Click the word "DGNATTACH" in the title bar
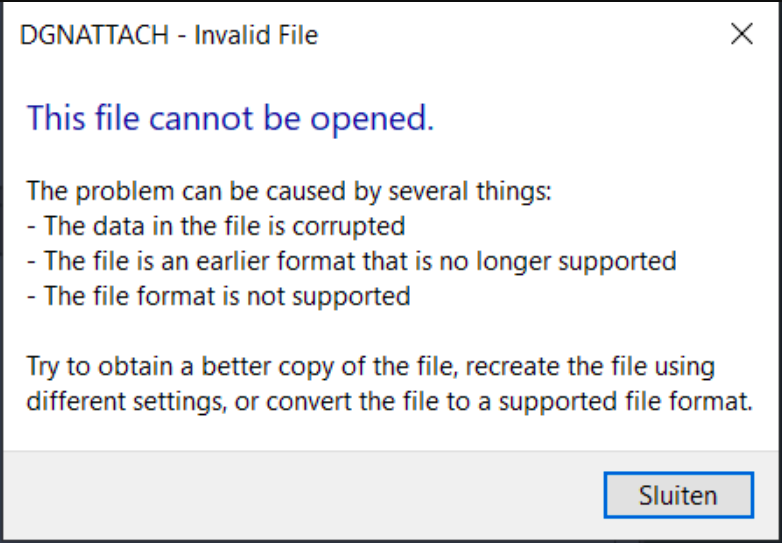The height and width of the screenshot is (543, 782). click(x=94, y=36)
